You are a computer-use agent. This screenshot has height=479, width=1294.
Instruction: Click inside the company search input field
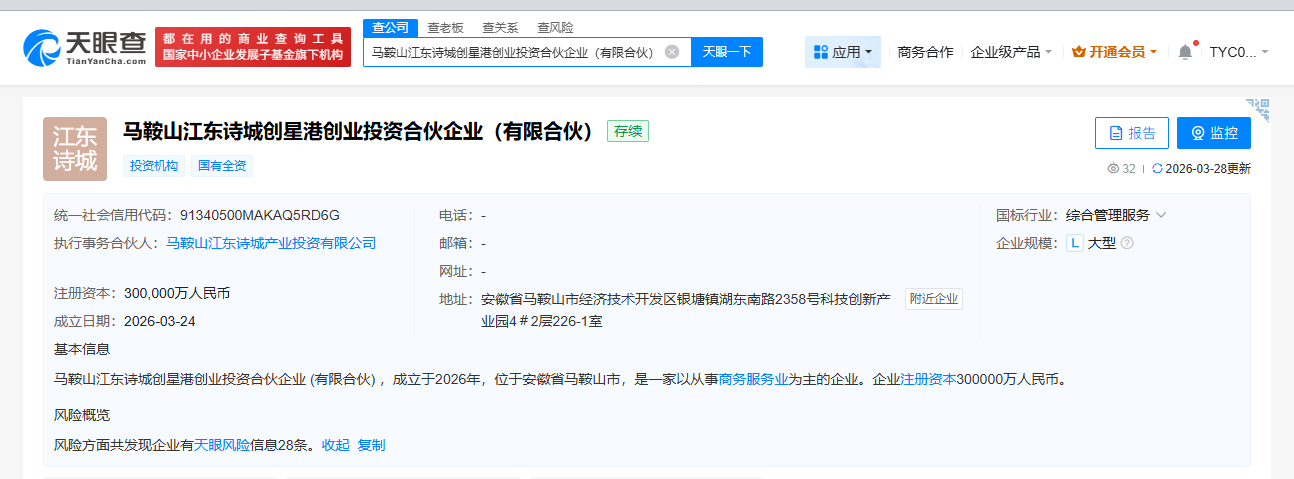pyautogui.click(x=510, y=52)
